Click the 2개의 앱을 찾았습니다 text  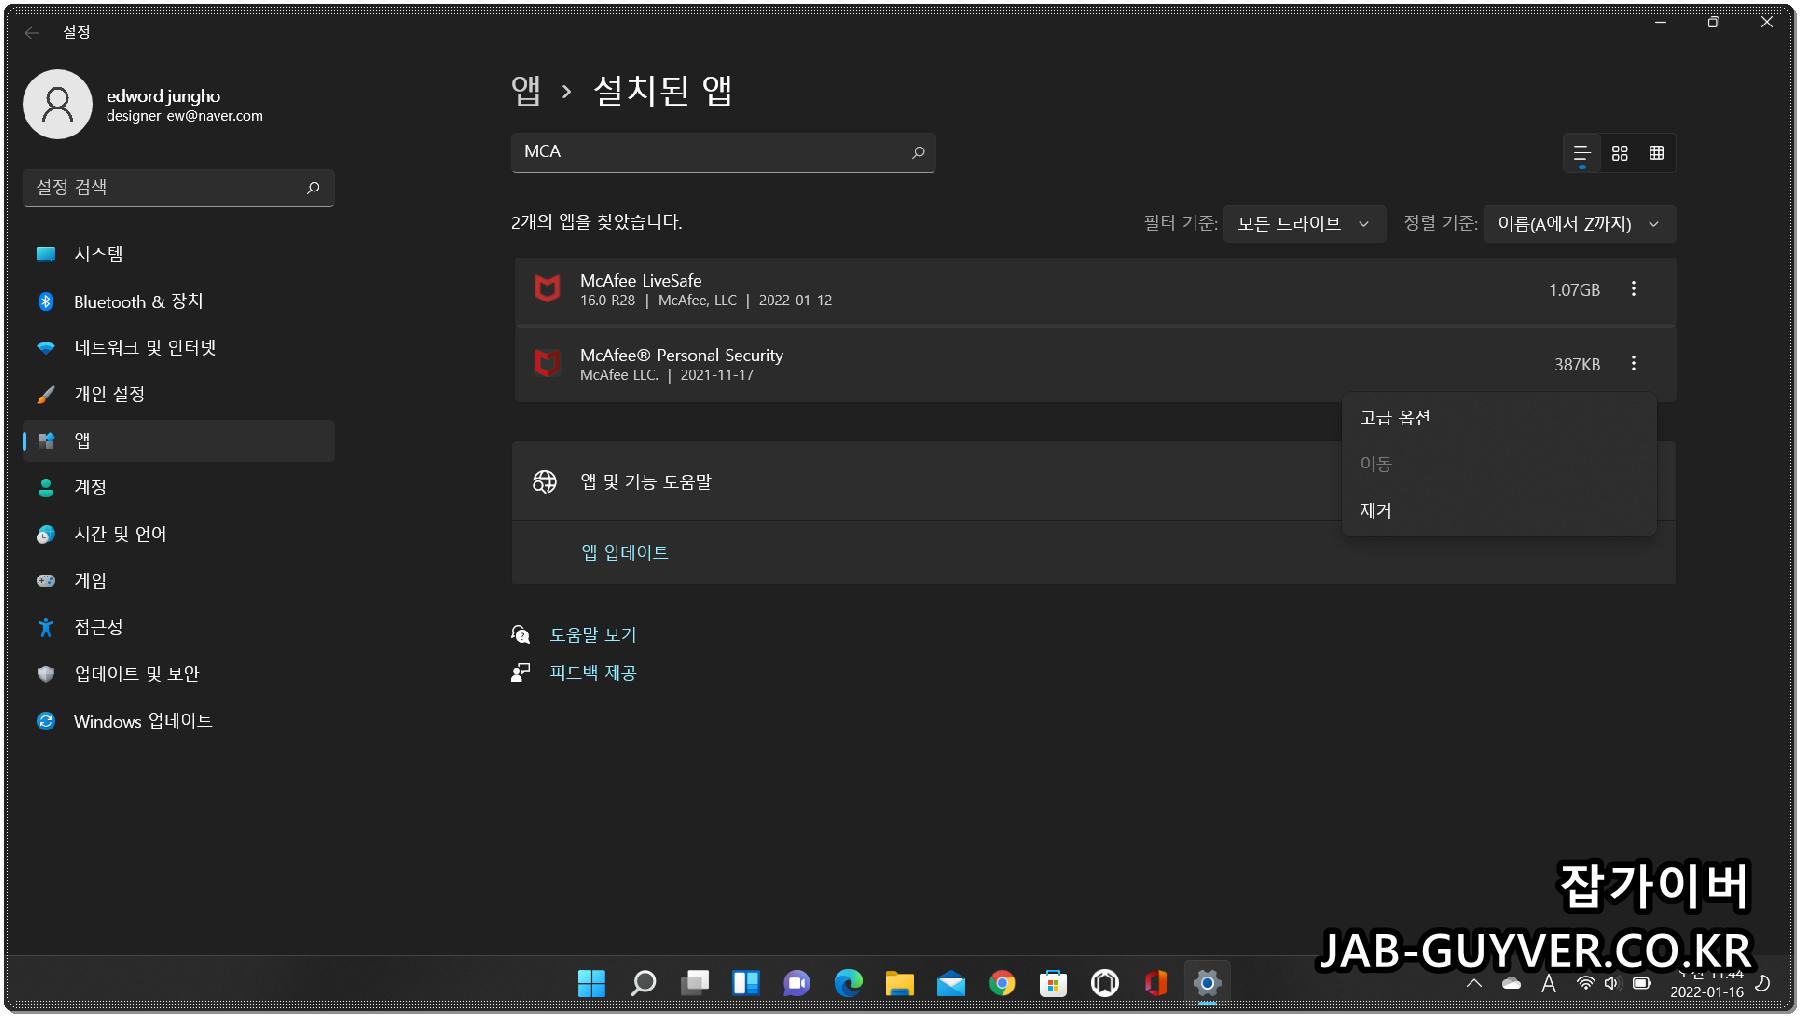tap(597, 222)
